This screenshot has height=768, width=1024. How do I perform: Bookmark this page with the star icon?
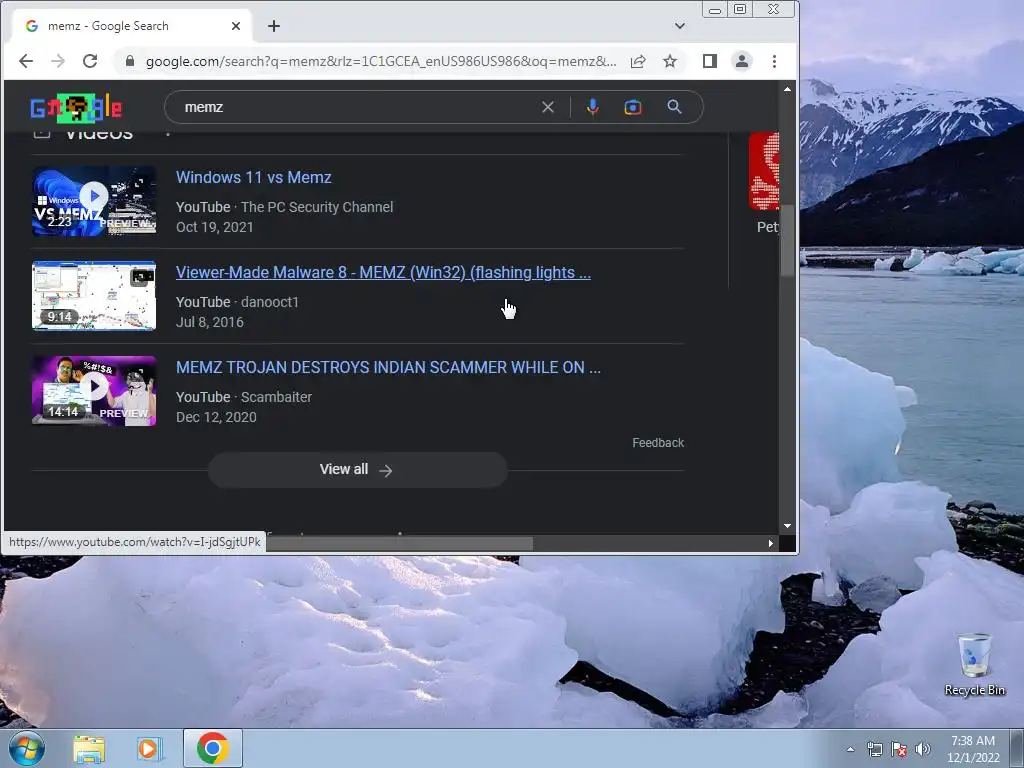[x=670, y=61]
